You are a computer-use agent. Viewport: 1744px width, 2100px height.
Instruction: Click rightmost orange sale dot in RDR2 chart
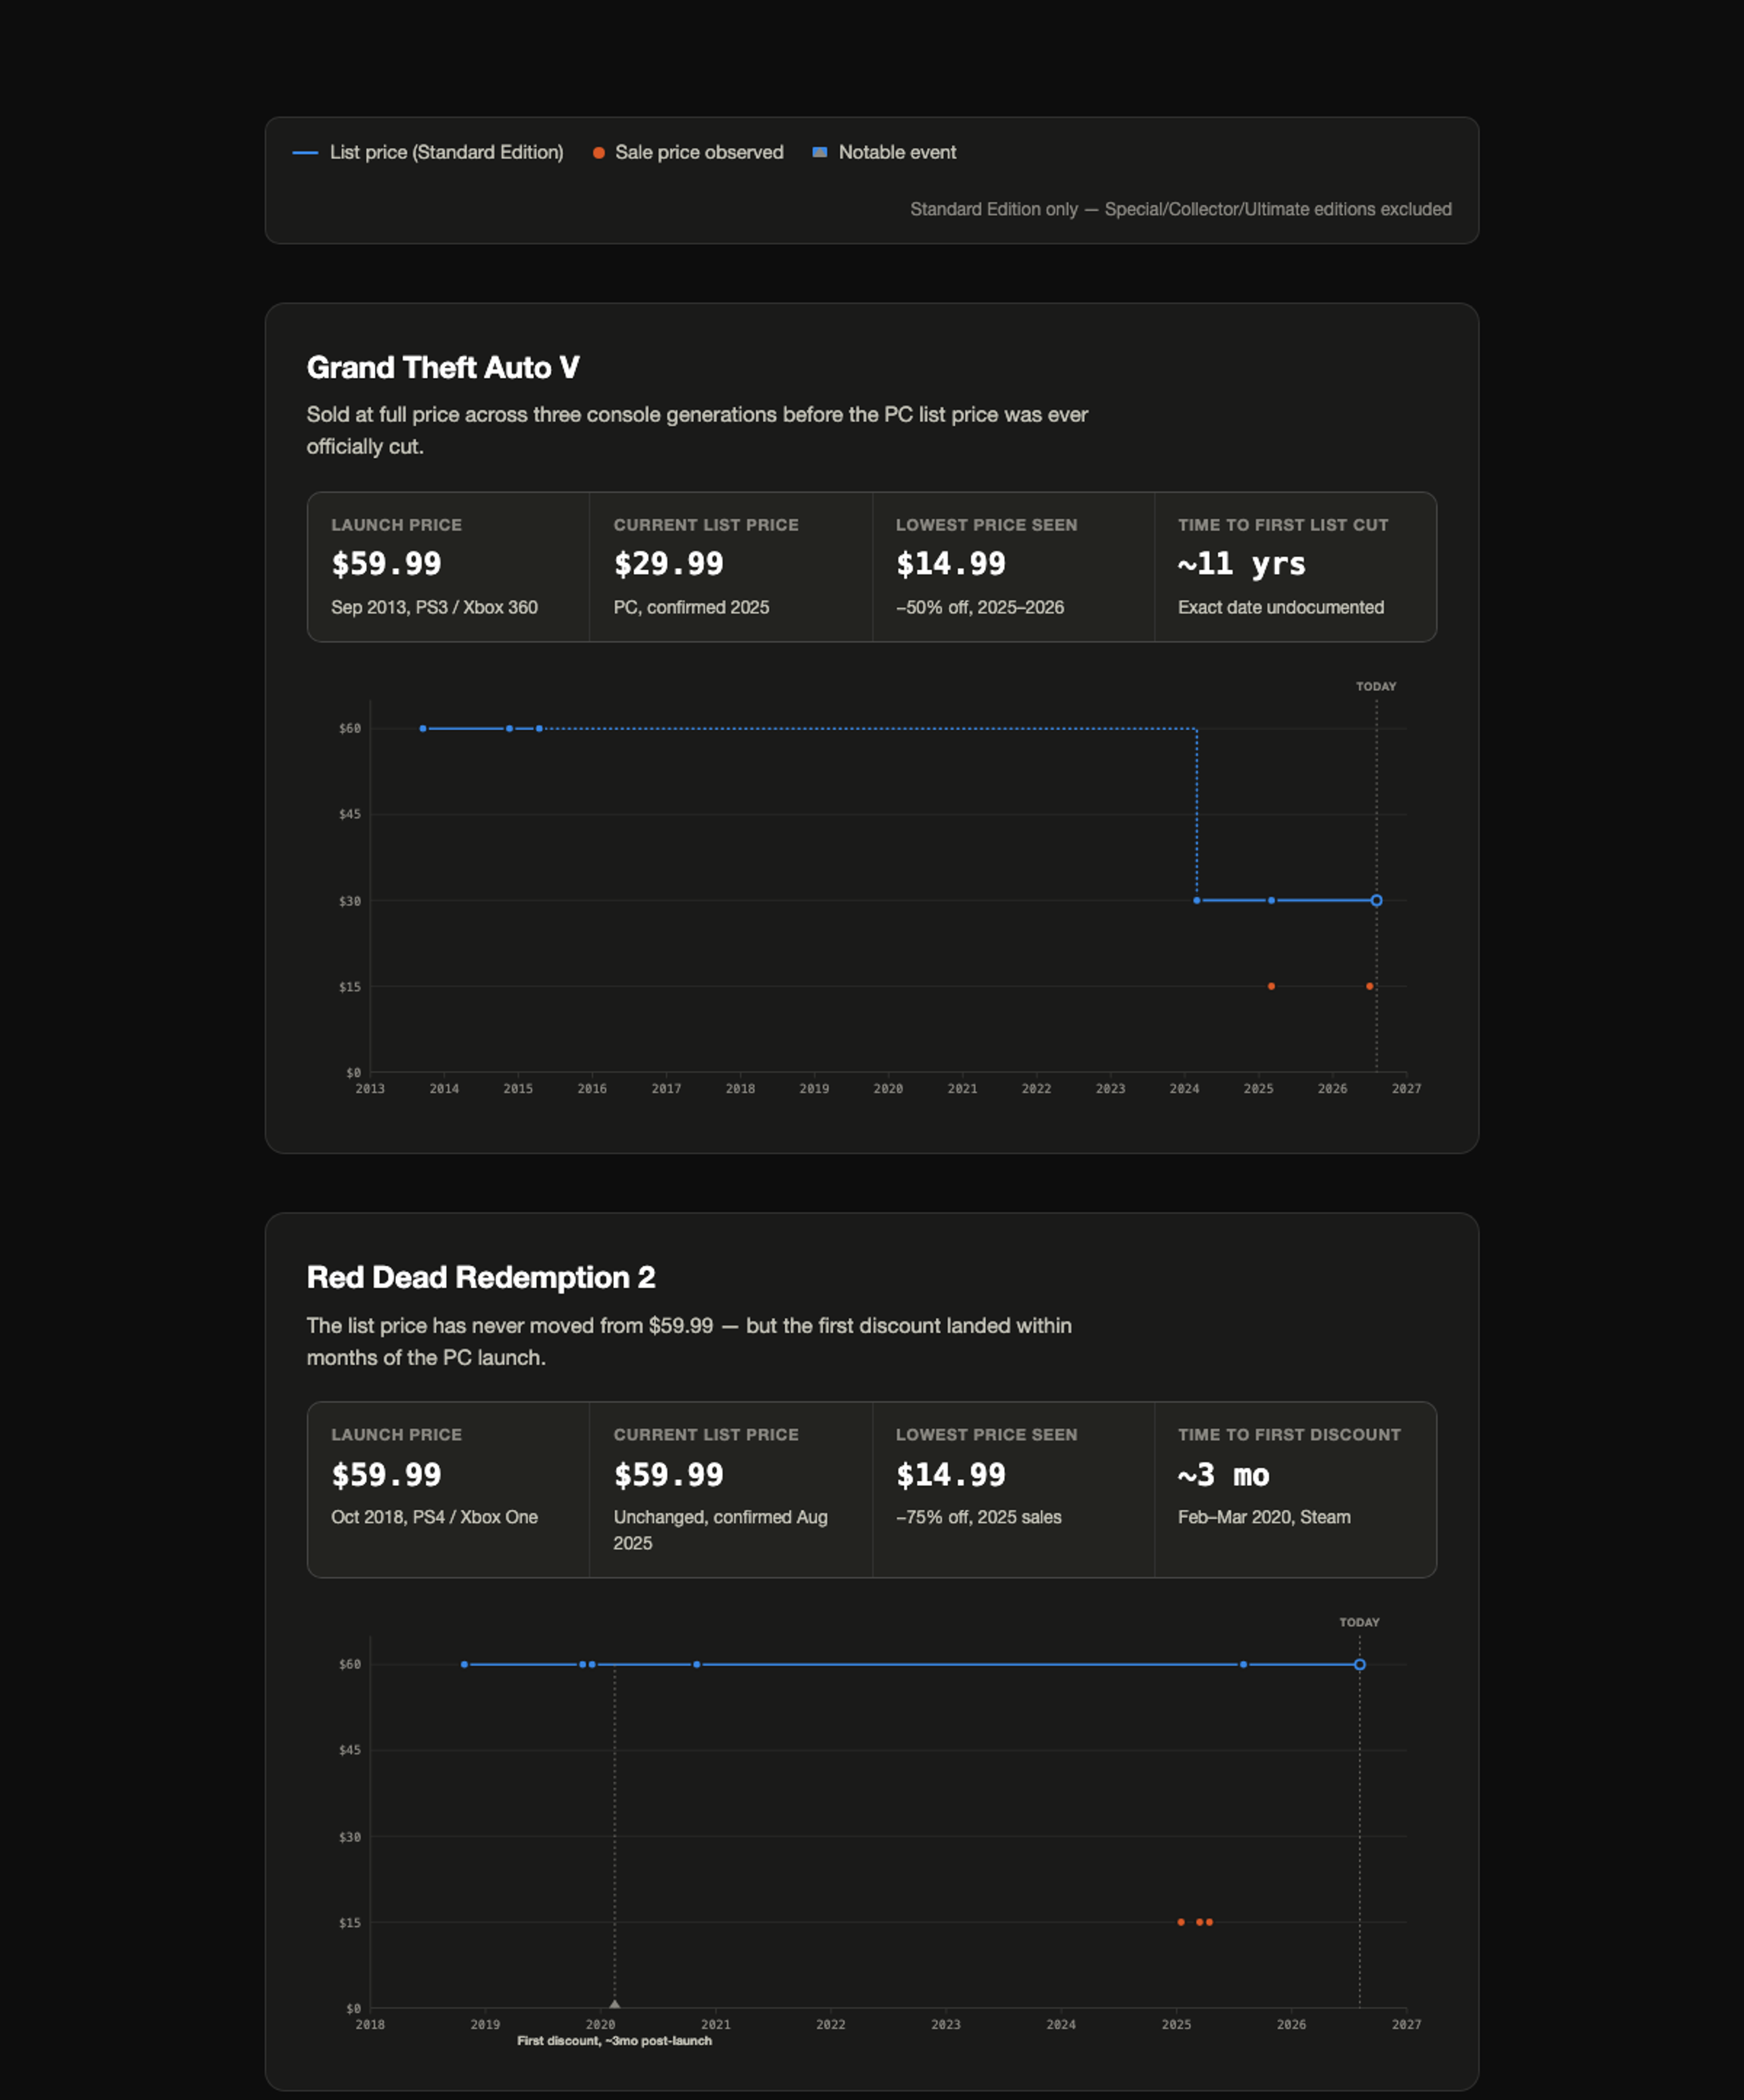point(1209,1922)
